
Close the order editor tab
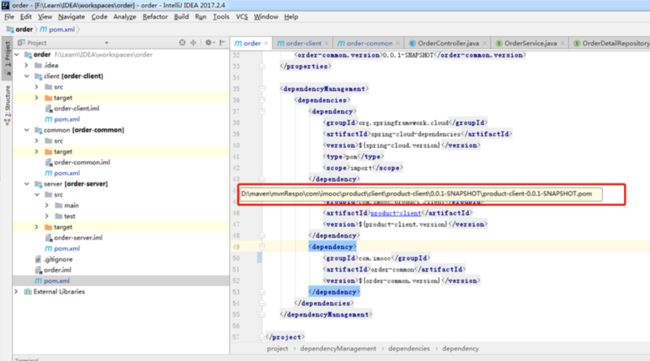point(266,43)
